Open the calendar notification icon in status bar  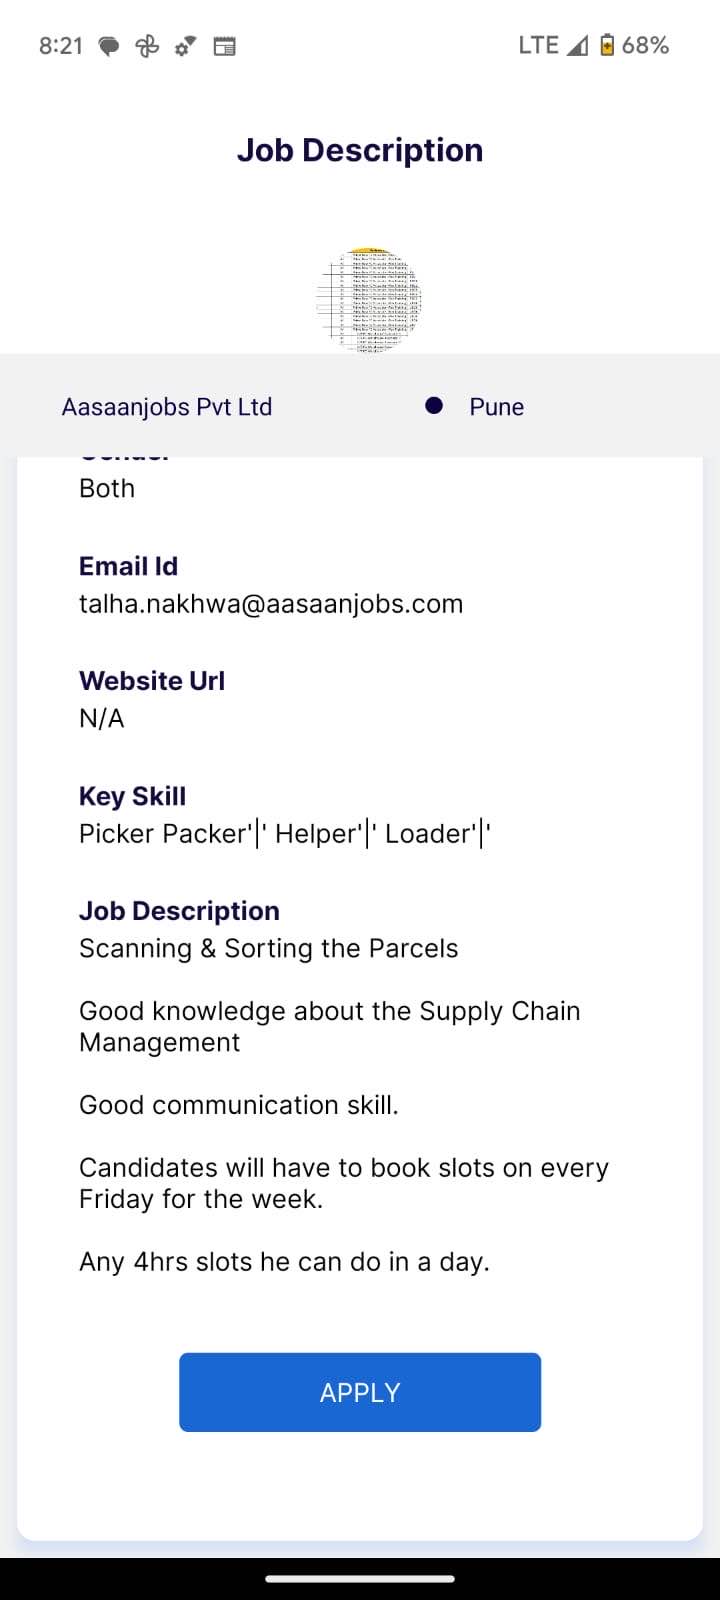click(225, 46)
